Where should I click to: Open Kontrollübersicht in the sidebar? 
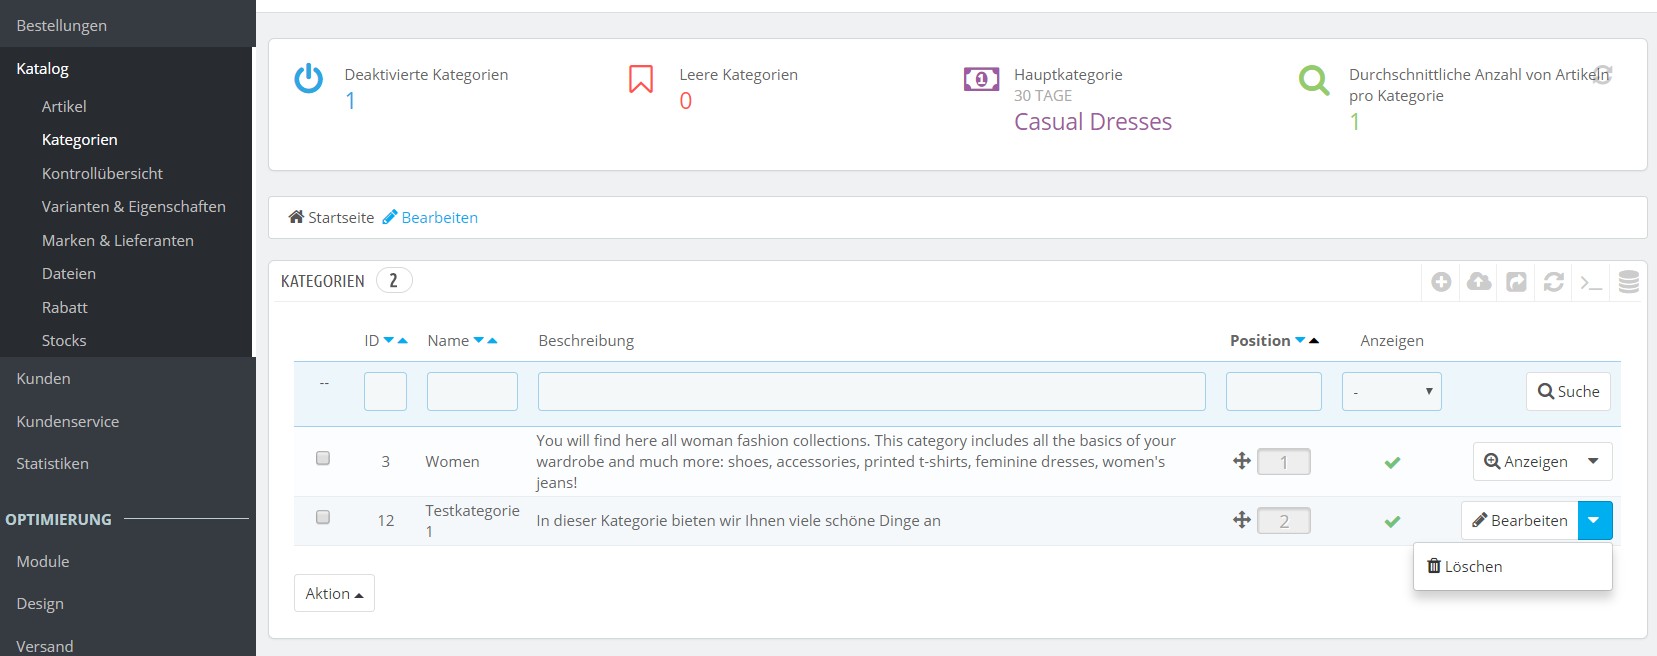(x=102, y=173)
